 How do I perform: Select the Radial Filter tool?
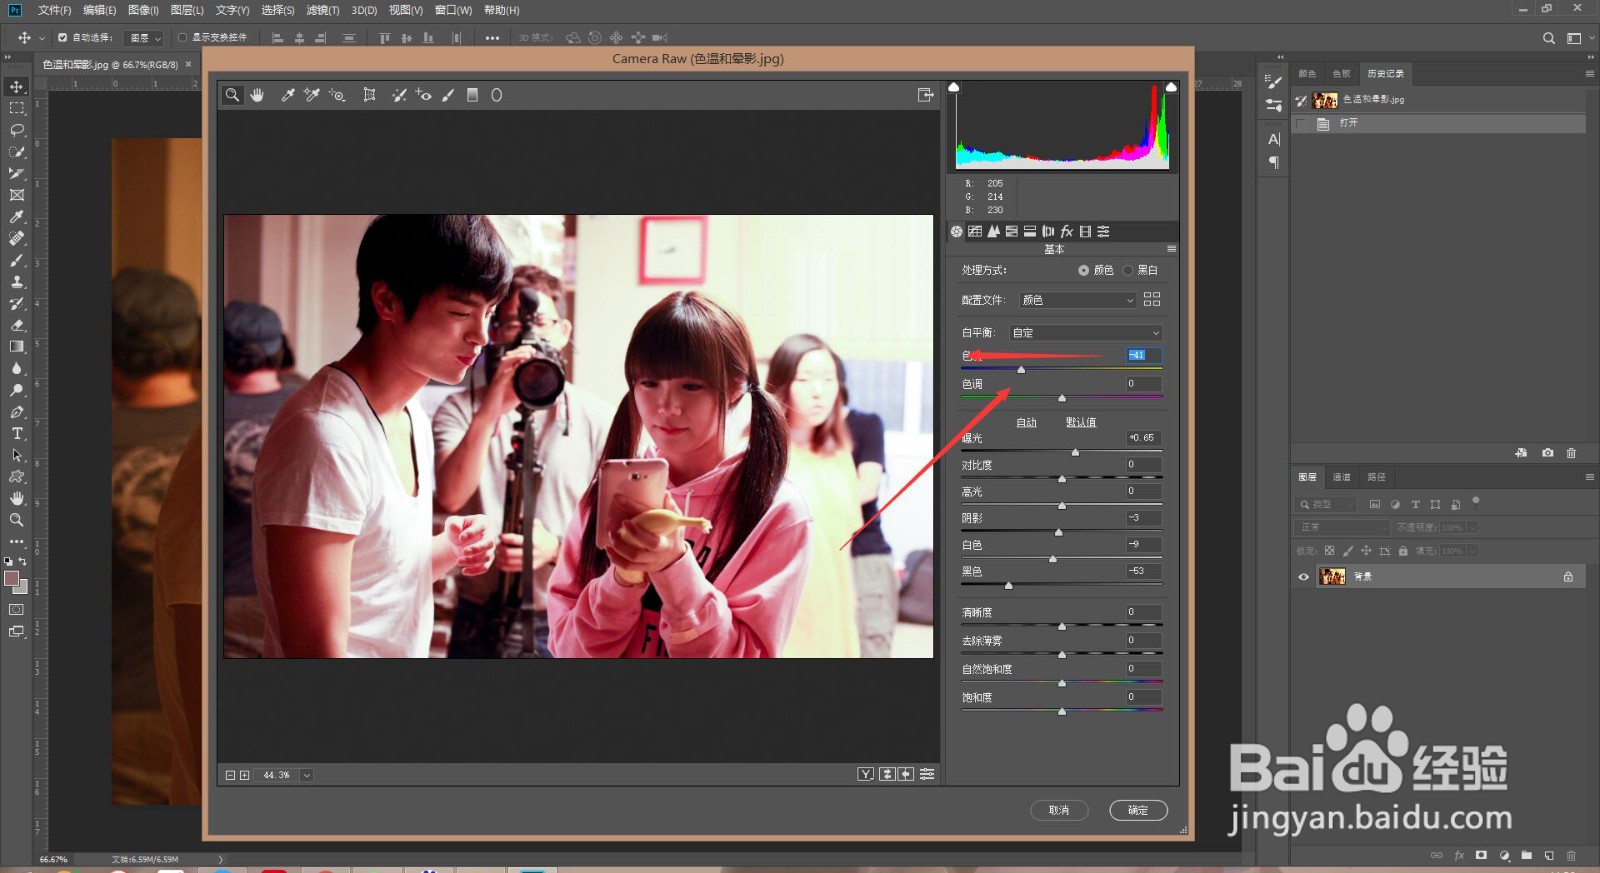496,95
